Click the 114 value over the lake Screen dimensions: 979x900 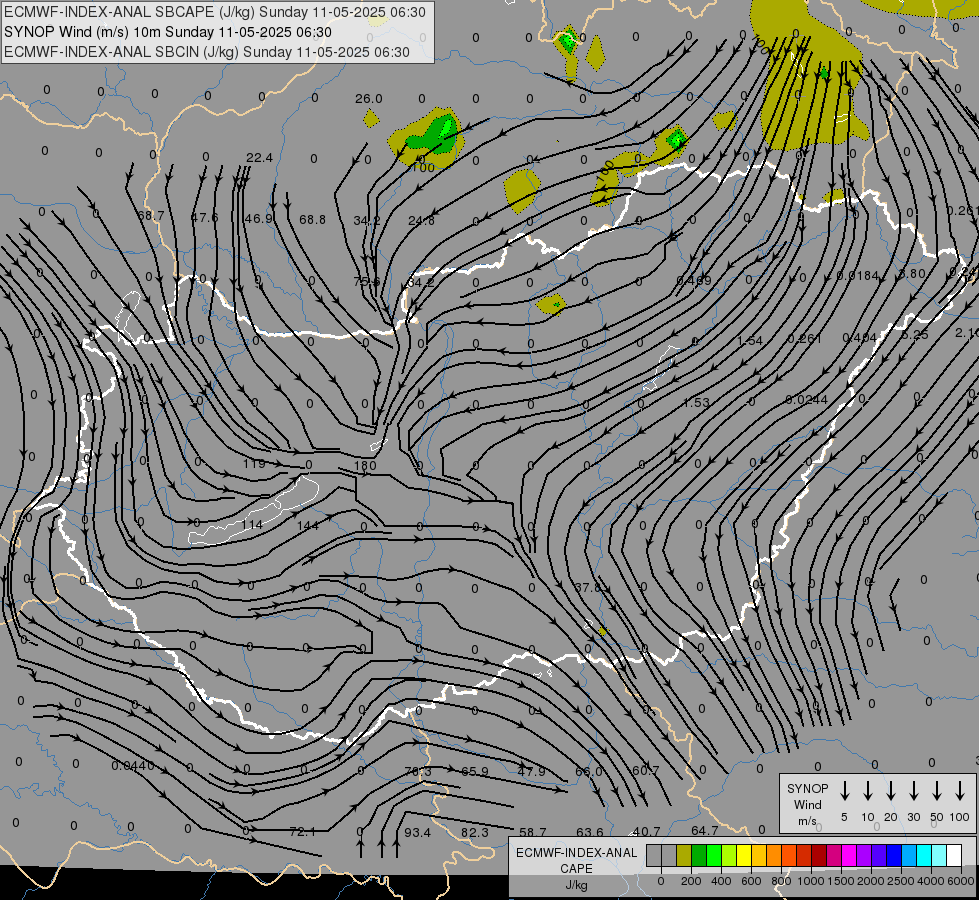coord(252,525)
